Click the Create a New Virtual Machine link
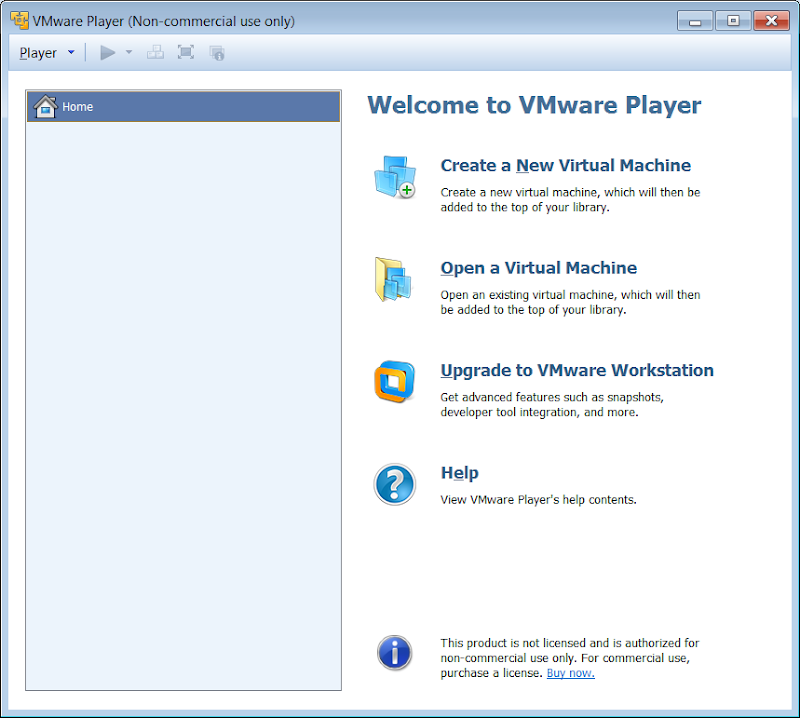This screenshot has height=718, width=800. [565, 165]
